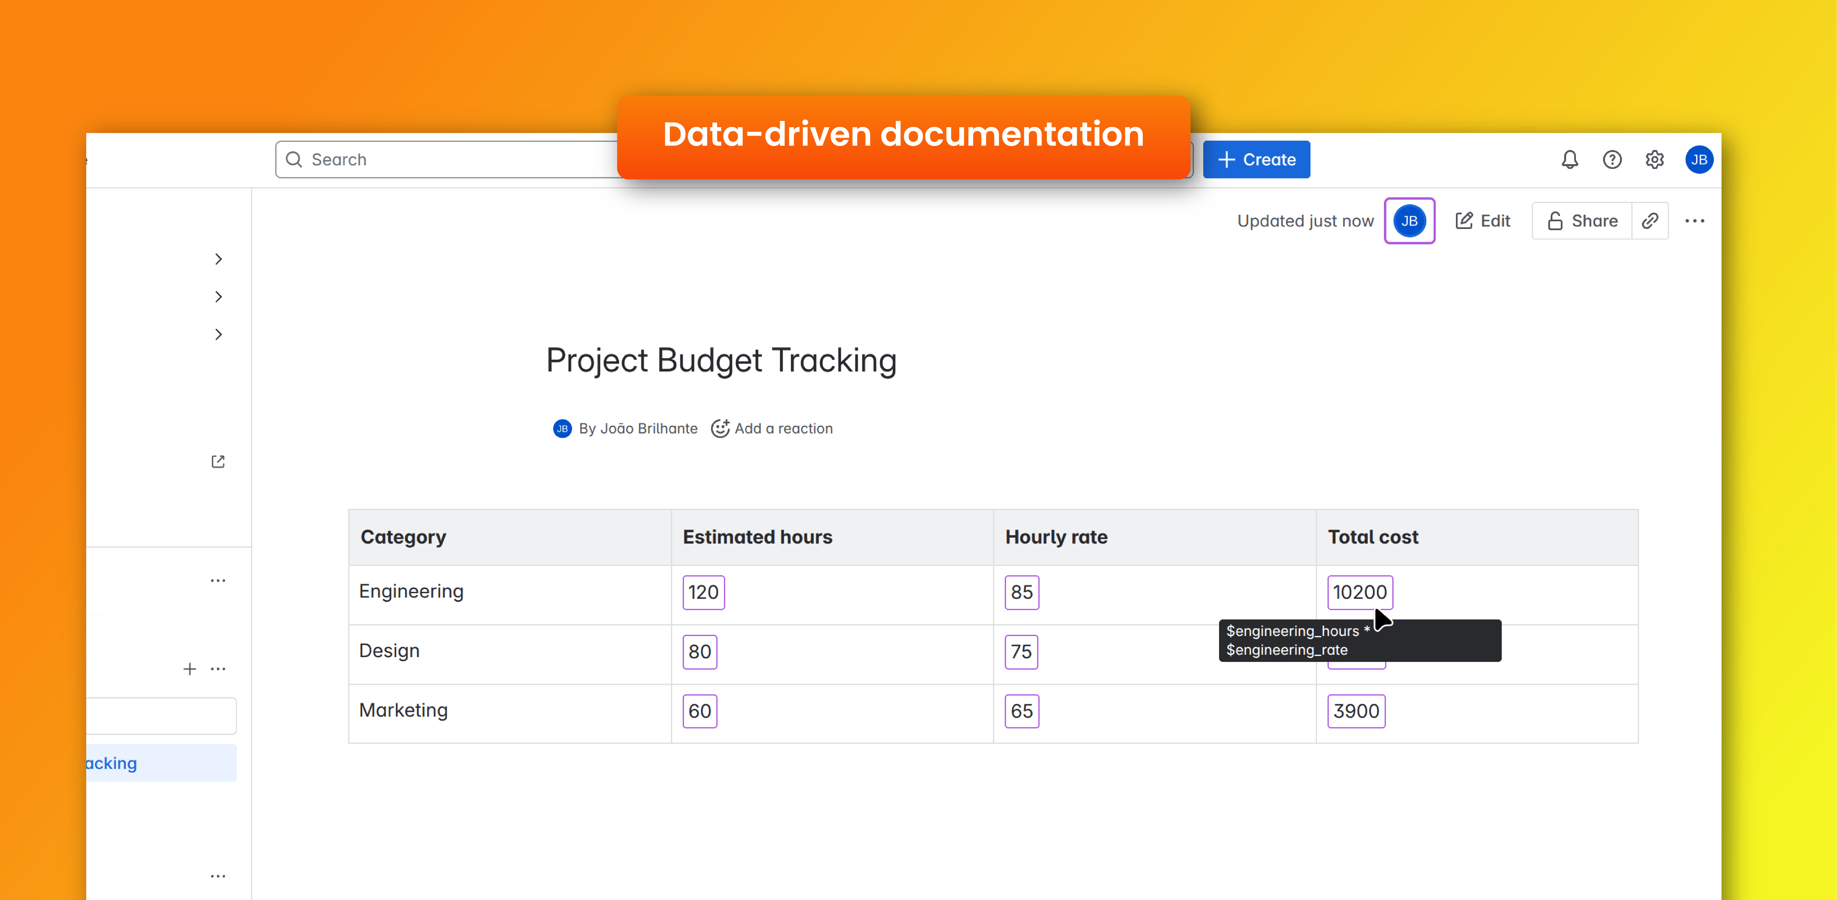
Task: Click the Design hourly rate value 75
Action: tap(1022, 652)
